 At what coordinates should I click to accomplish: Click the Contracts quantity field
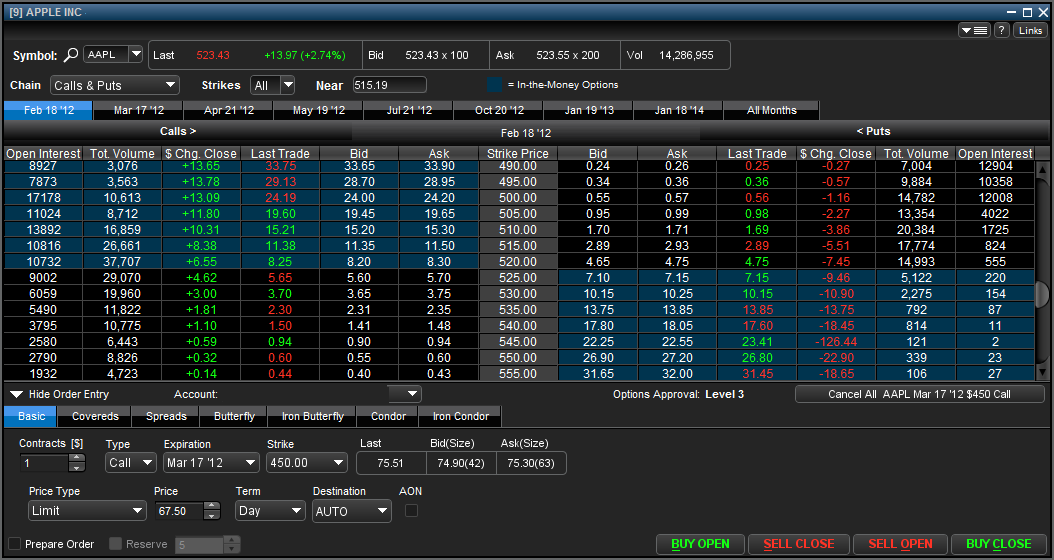[x=44, y=463]
